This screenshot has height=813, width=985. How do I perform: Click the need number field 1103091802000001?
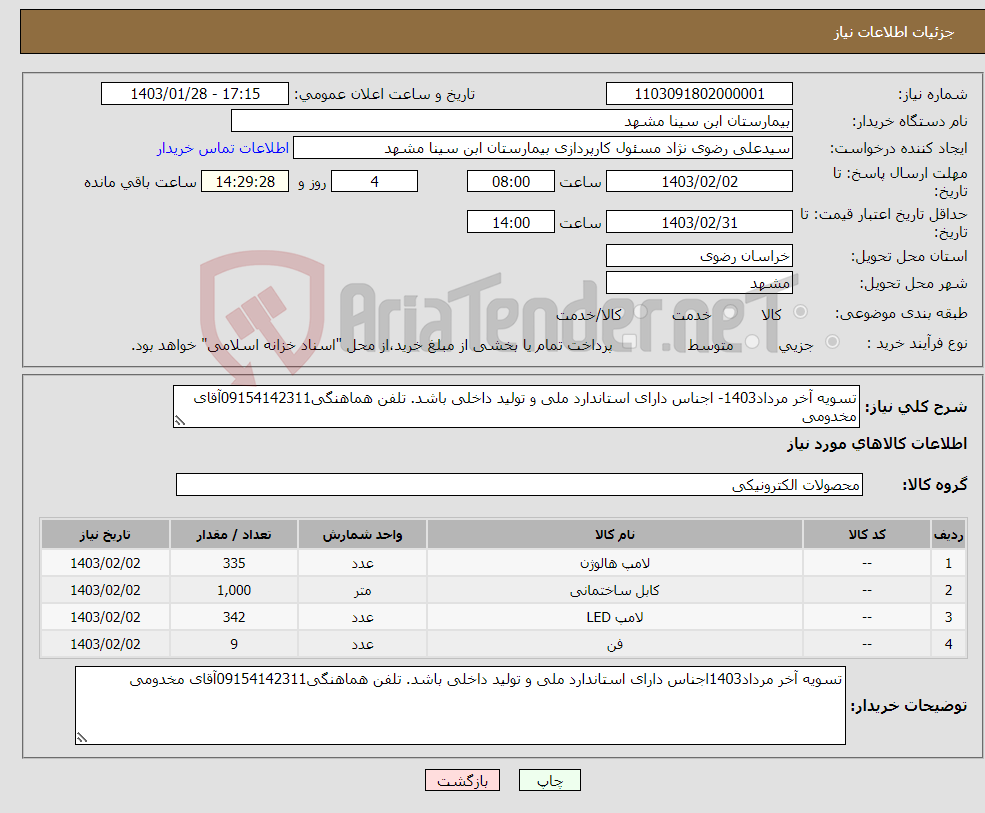click(699, 94)
